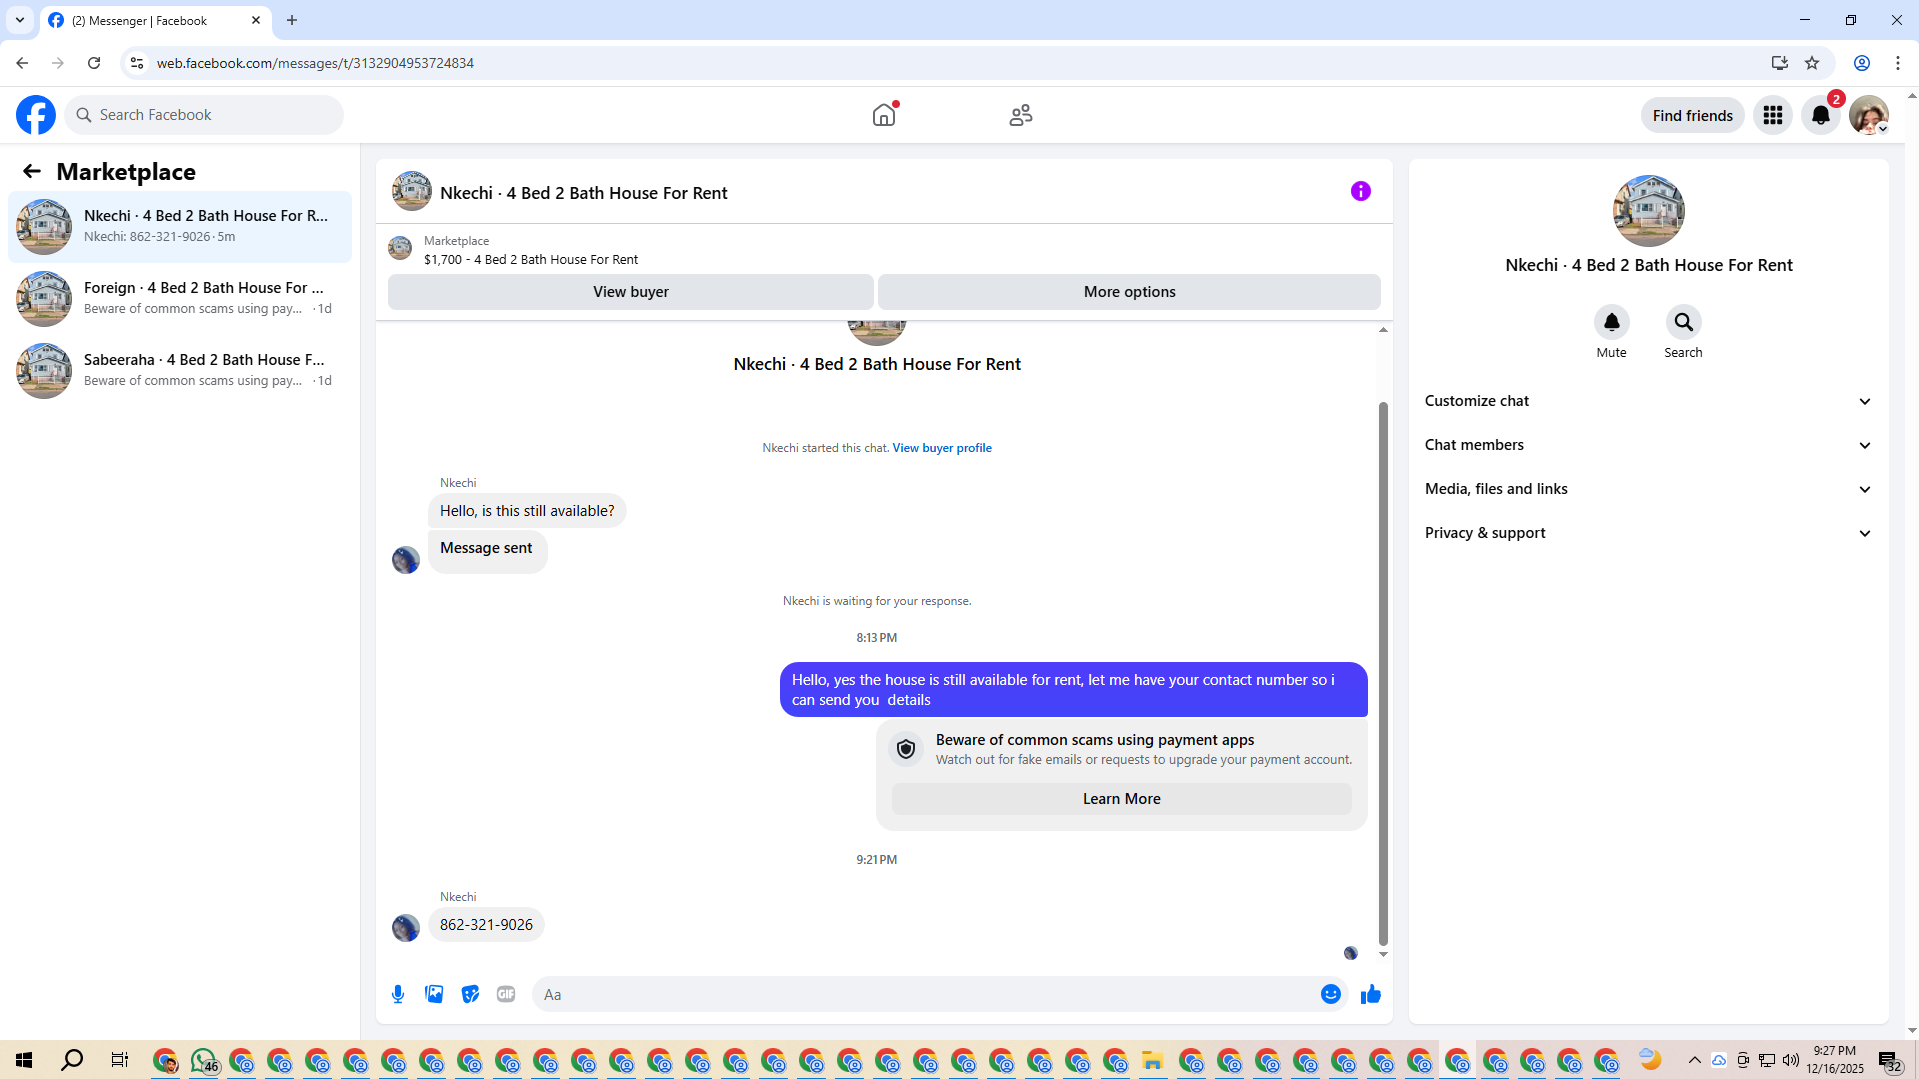Mute this conversation
The height and width of the screenshot is (1079, 1919).
coord(1612,322)
